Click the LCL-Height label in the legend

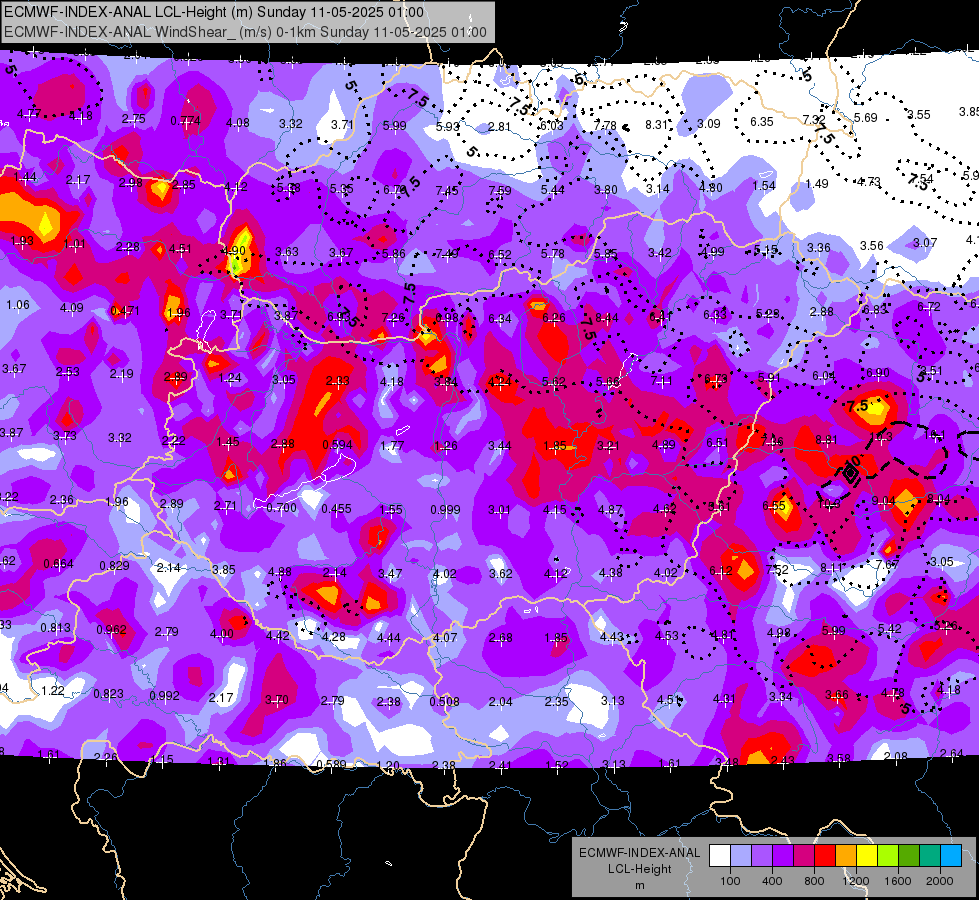(639, 869)
